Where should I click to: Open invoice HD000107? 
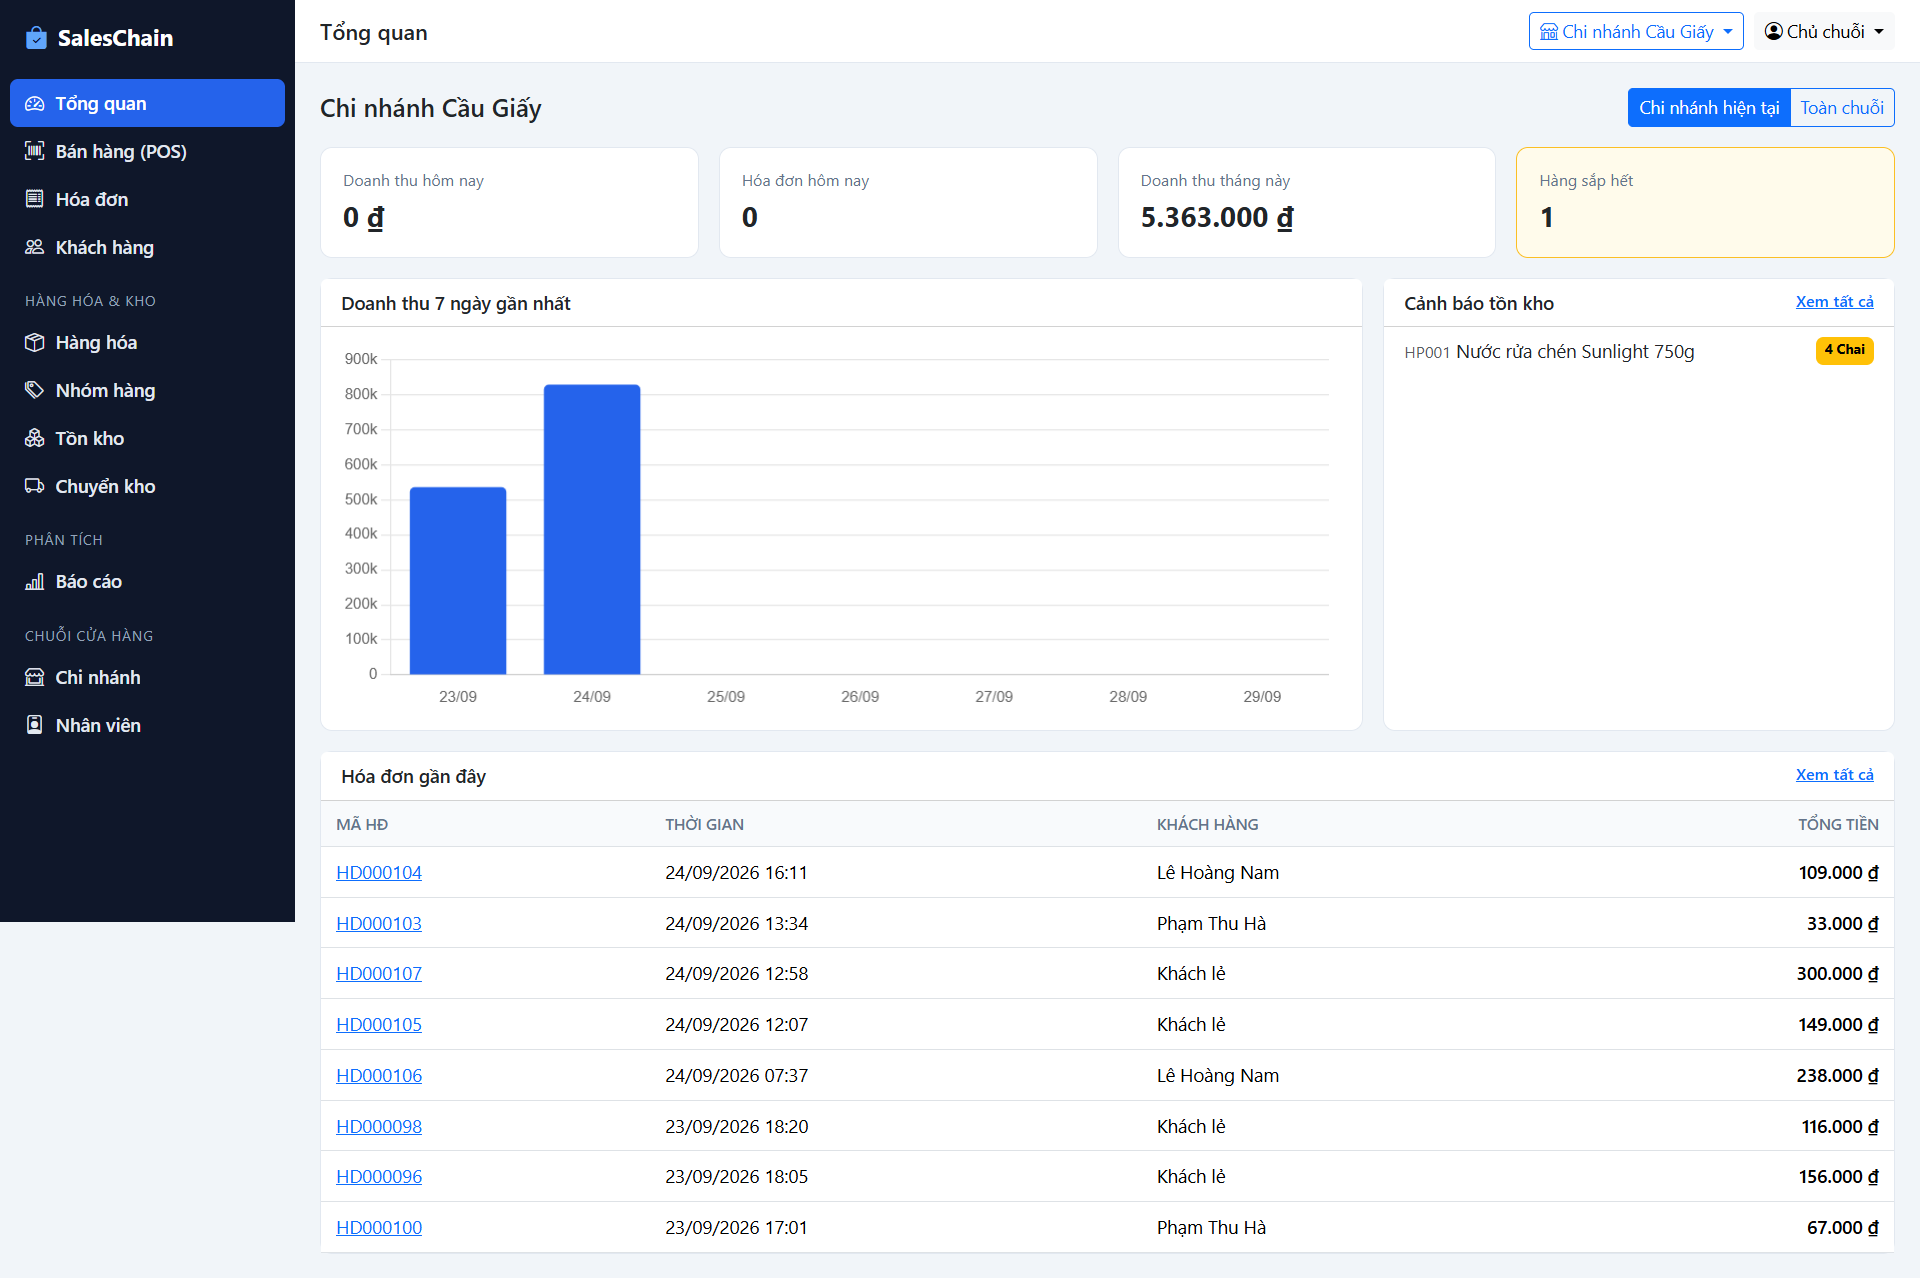pyautogui.click(x=379, y=974)
